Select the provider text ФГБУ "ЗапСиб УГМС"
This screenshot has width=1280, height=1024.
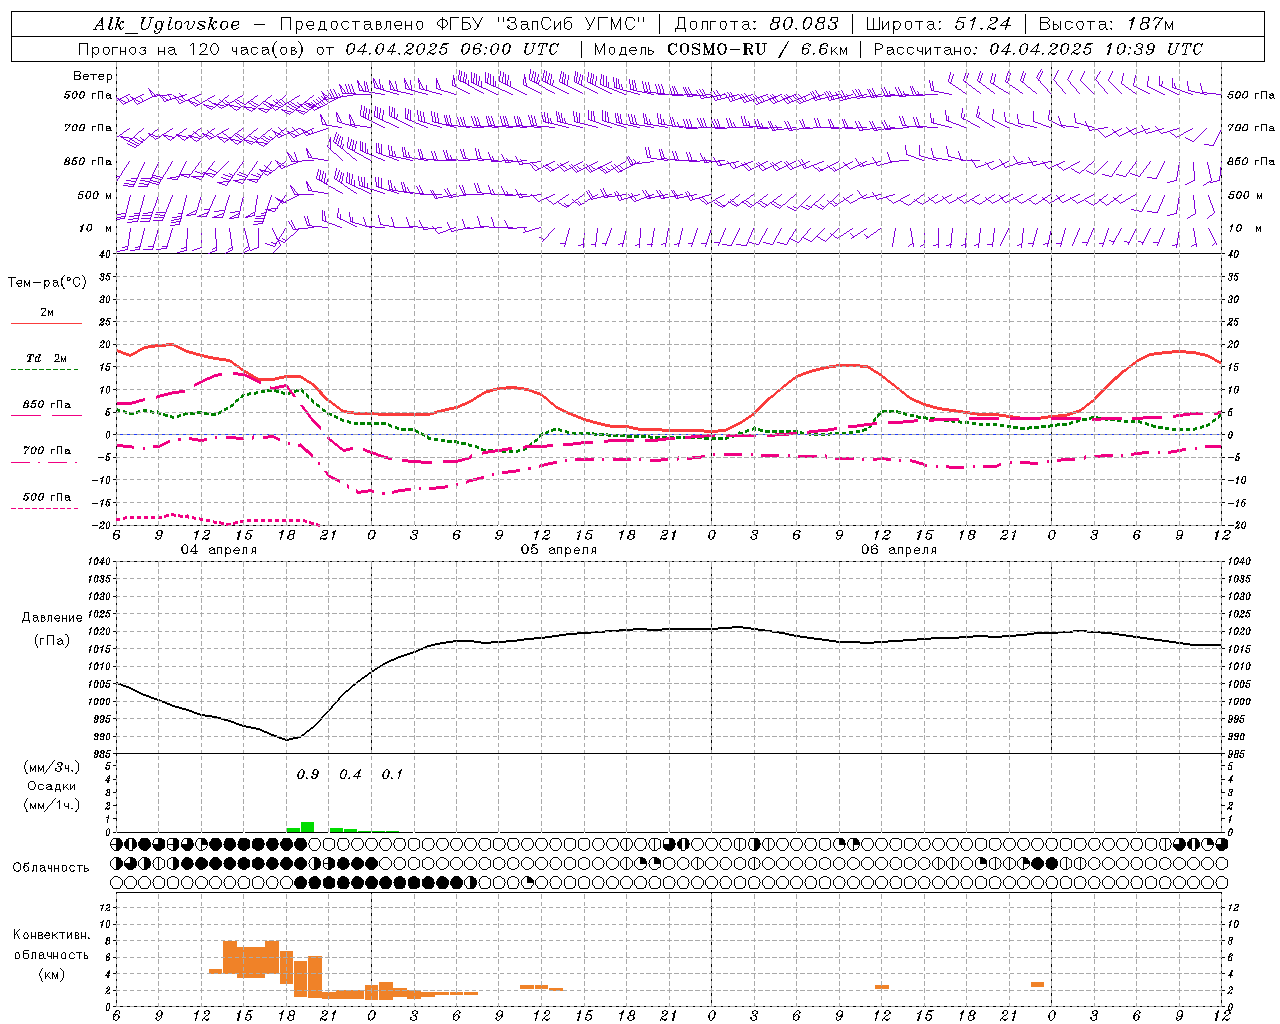pos(540,24)
